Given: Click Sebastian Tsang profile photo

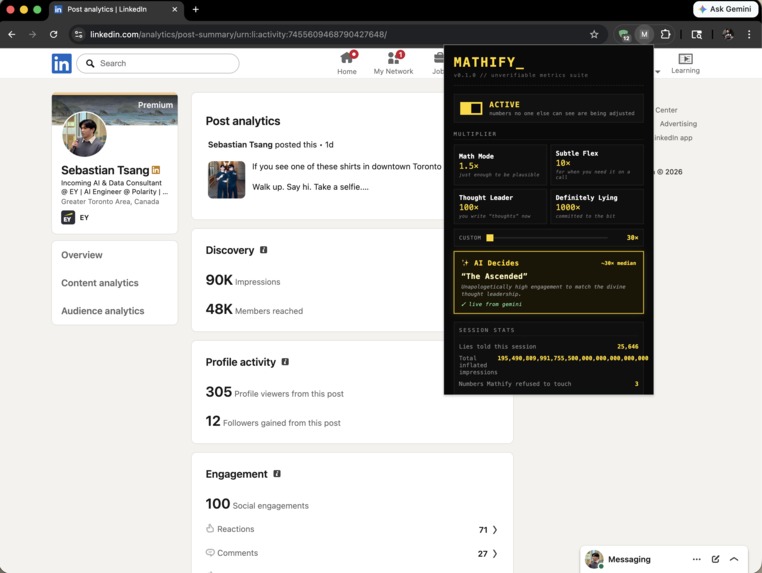Looking at the screenshot, I should coord(85,134).
